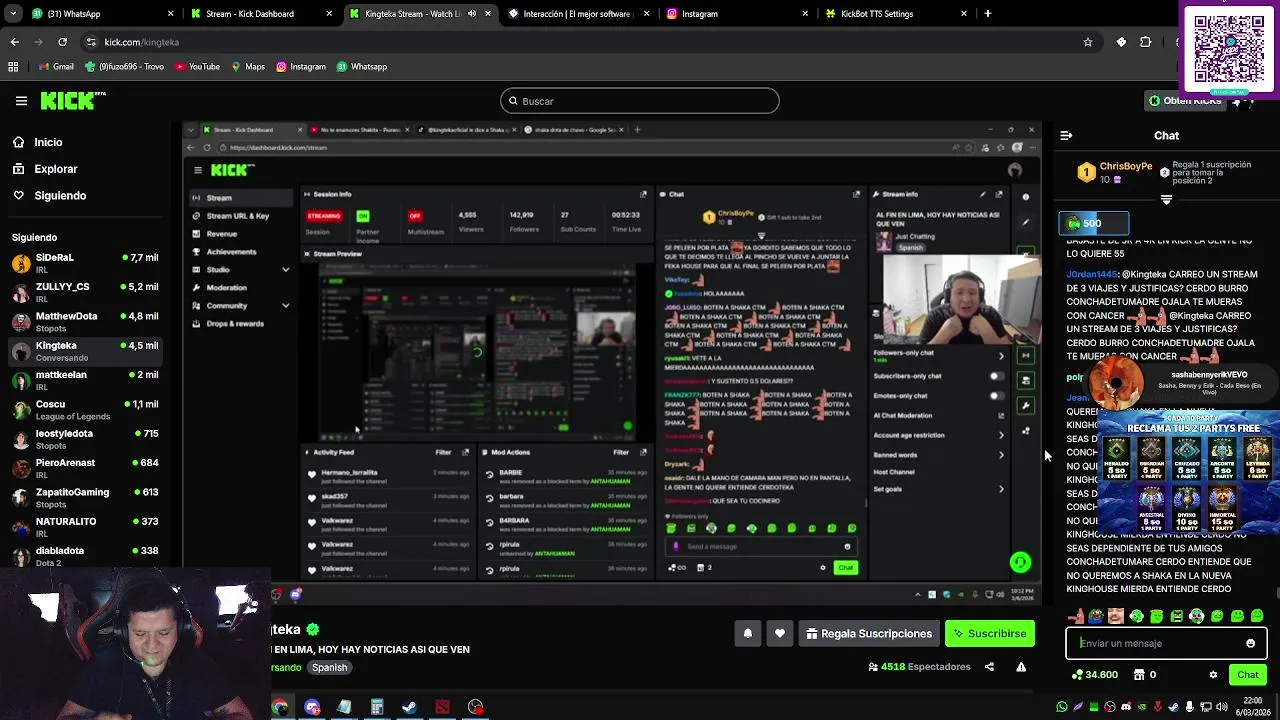
Task: Open diabladota channel in following list
Action: (85, 557)
